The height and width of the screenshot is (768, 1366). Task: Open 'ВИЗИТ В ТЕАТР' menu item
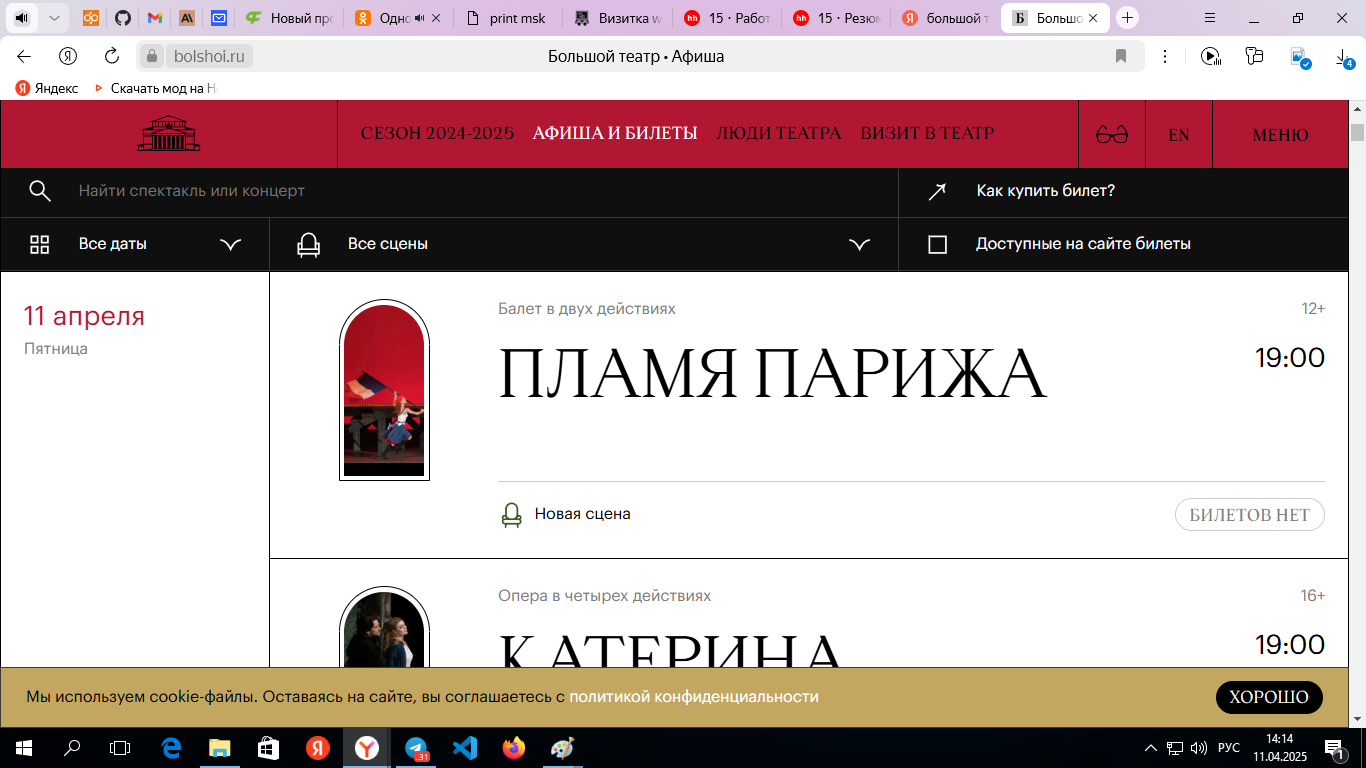[x=927, y=134]
